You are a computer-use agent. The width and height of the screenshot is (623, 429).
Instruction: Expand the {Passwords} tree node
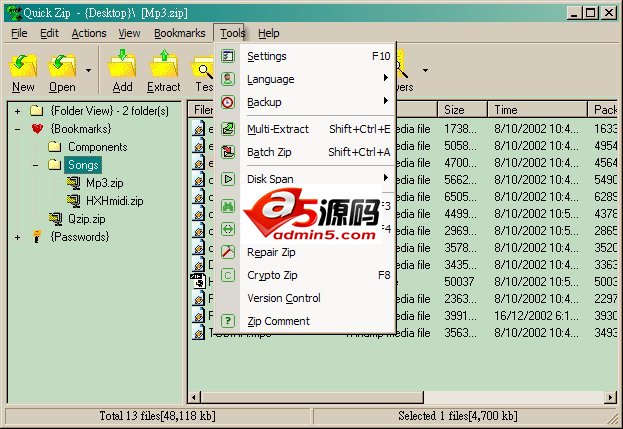pos(17,238)
